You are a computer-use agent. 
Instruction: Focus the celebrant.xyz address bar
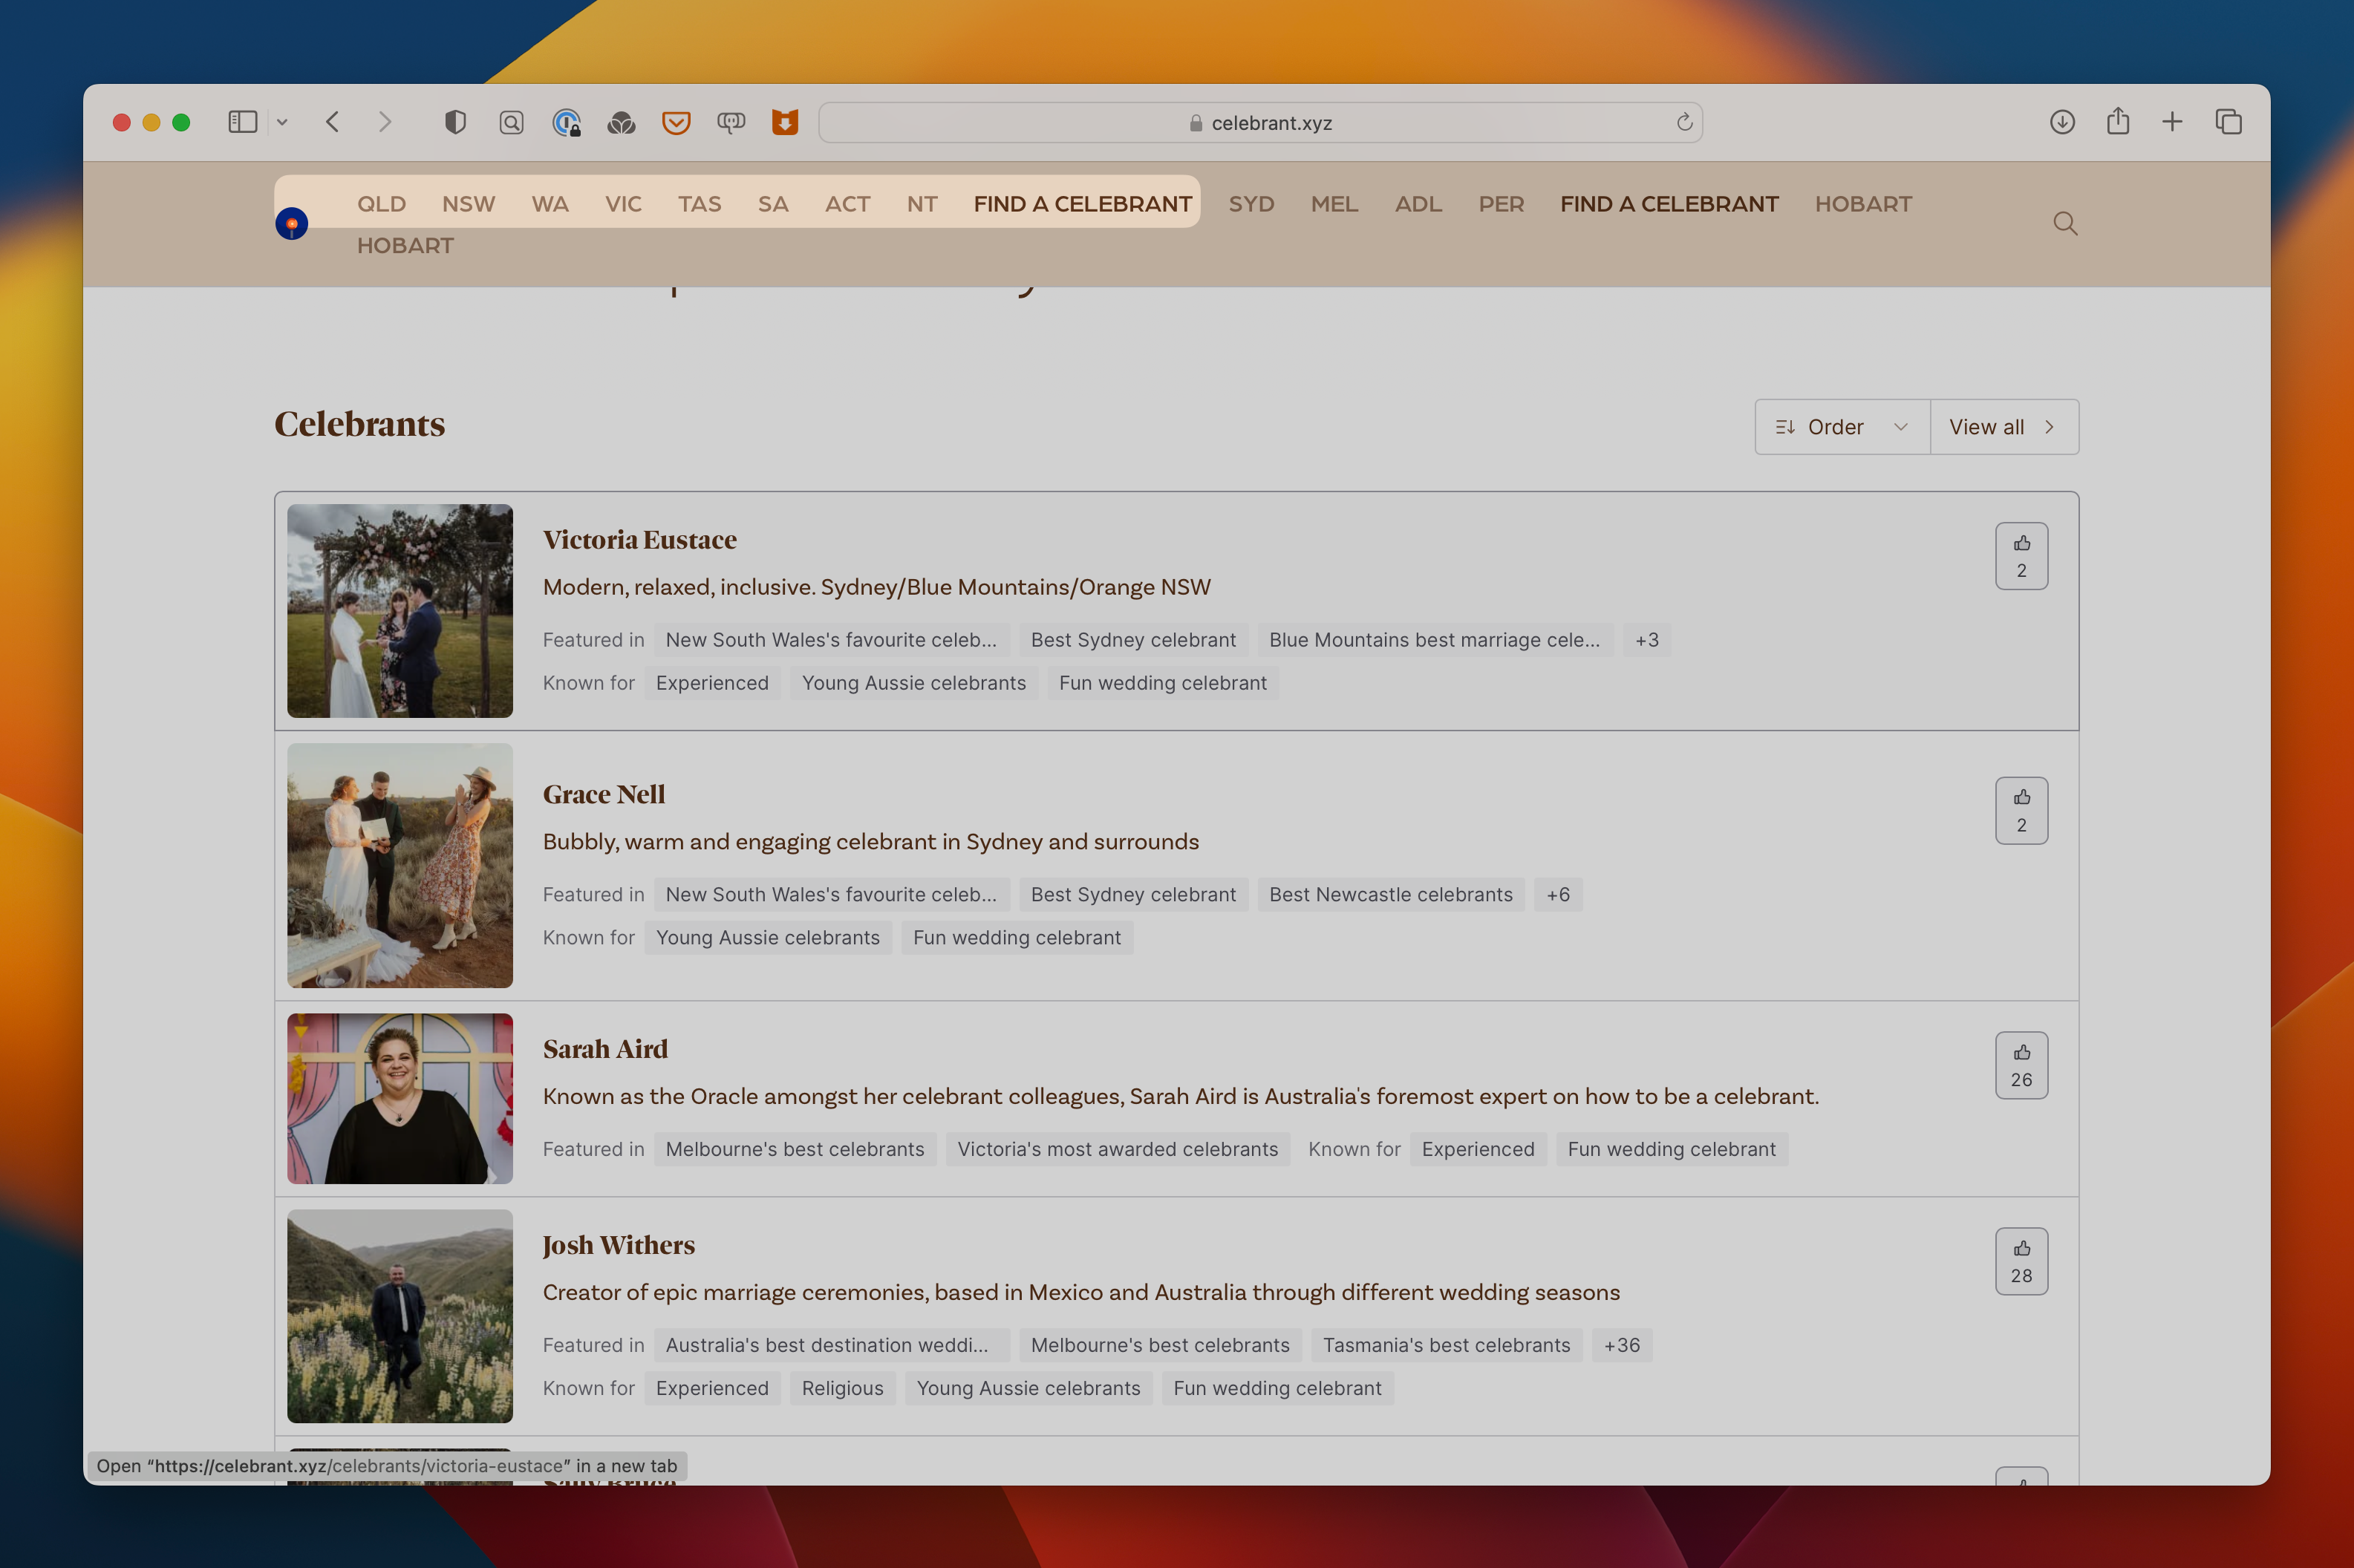tap(1260, 122)
